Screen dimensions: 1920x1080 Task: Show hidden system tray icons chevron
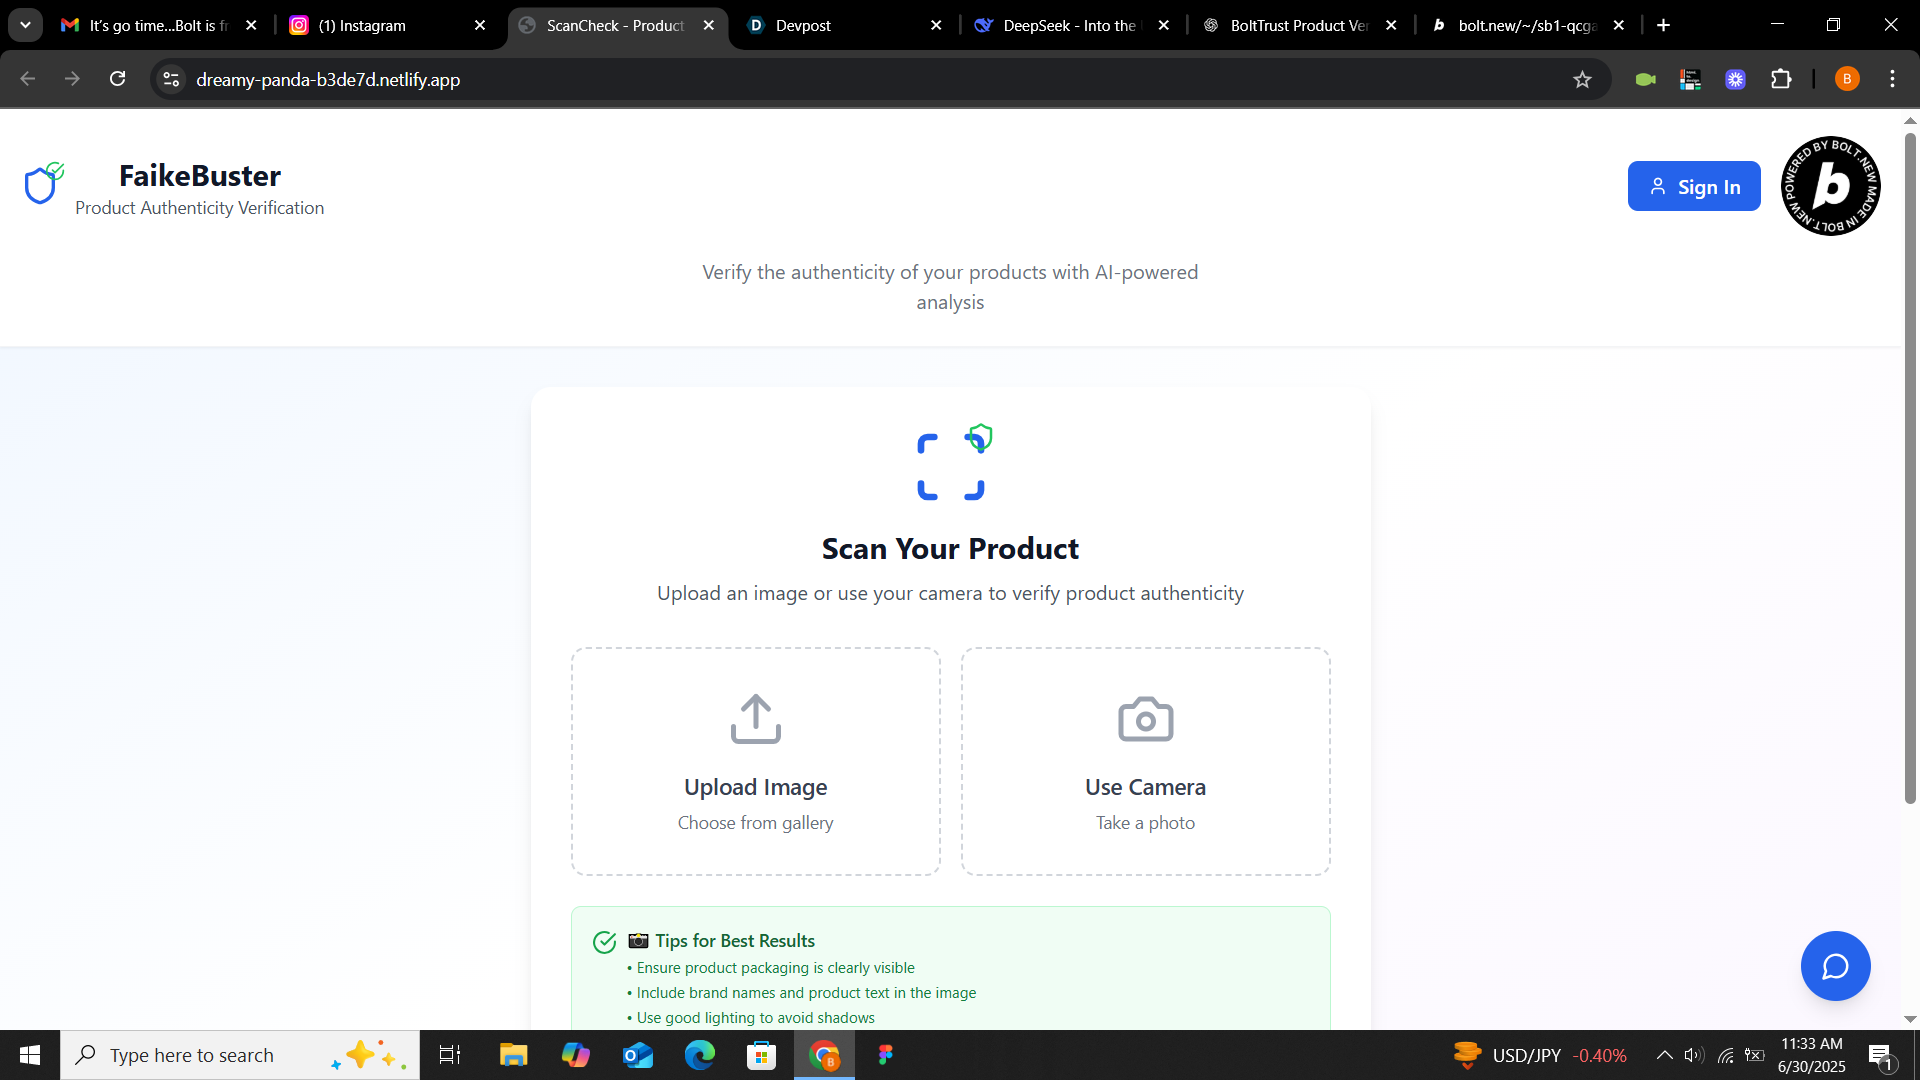1664,1055
